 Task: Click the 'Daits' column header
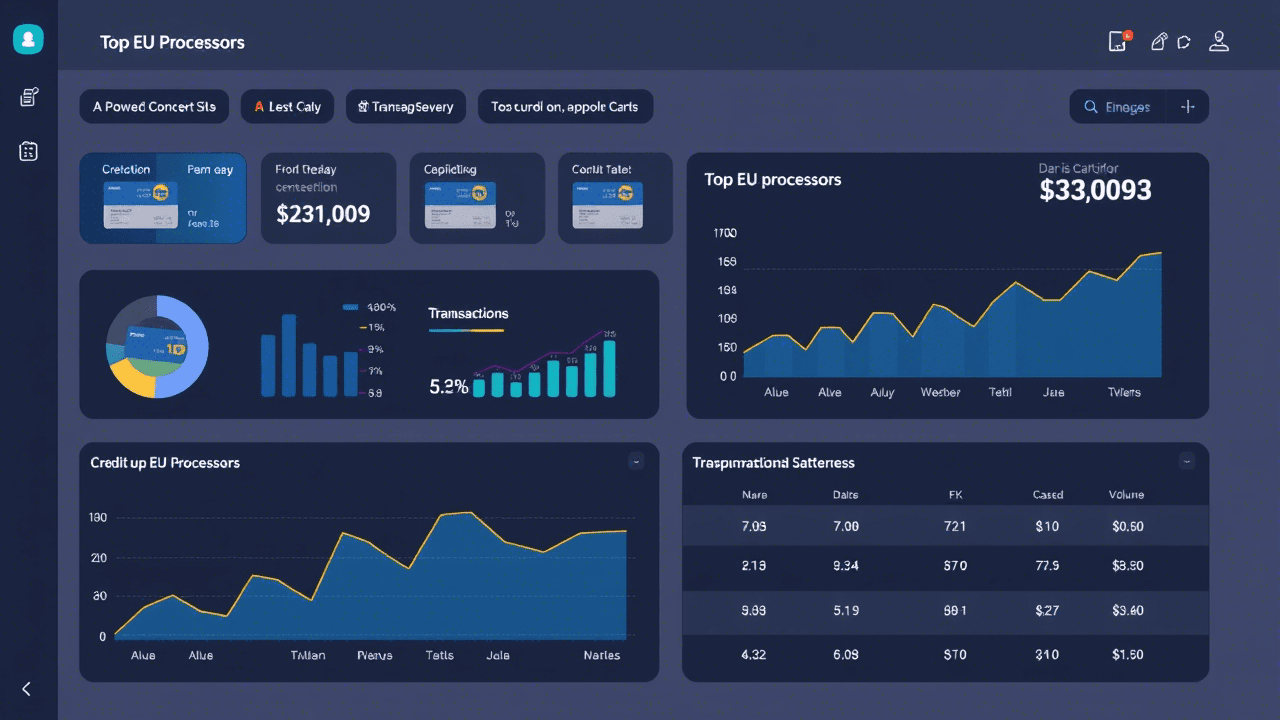pos(845,495)
